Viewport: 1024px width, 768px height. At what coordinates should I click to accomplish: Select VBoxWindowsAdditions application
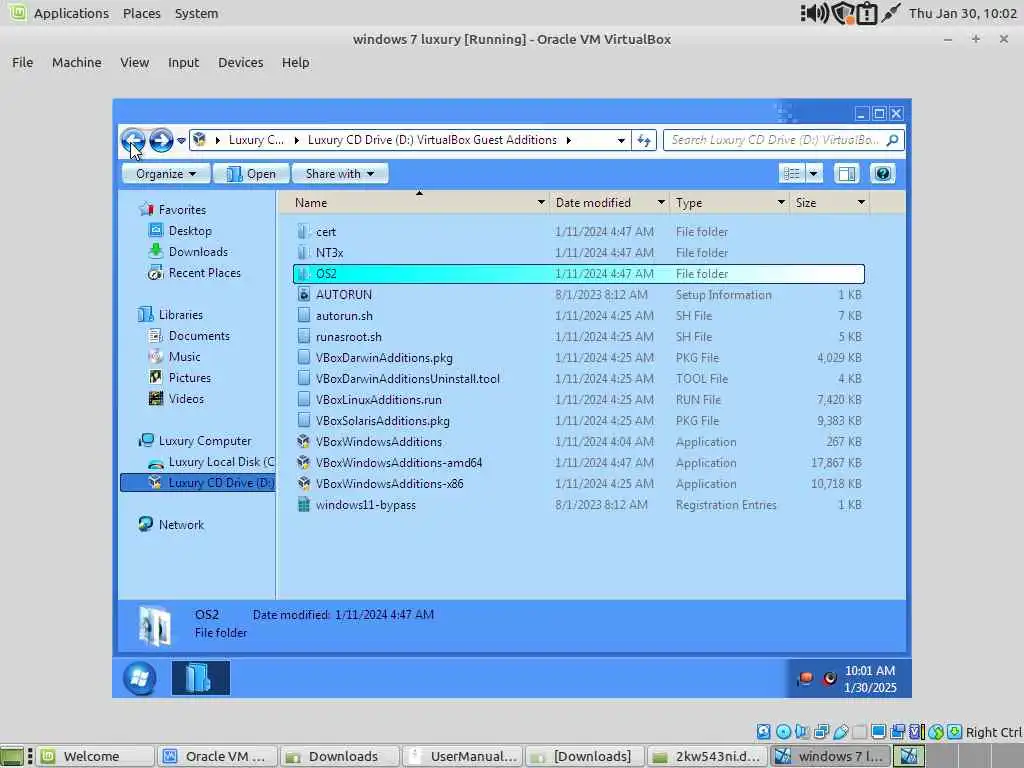(x=378, y=442)
